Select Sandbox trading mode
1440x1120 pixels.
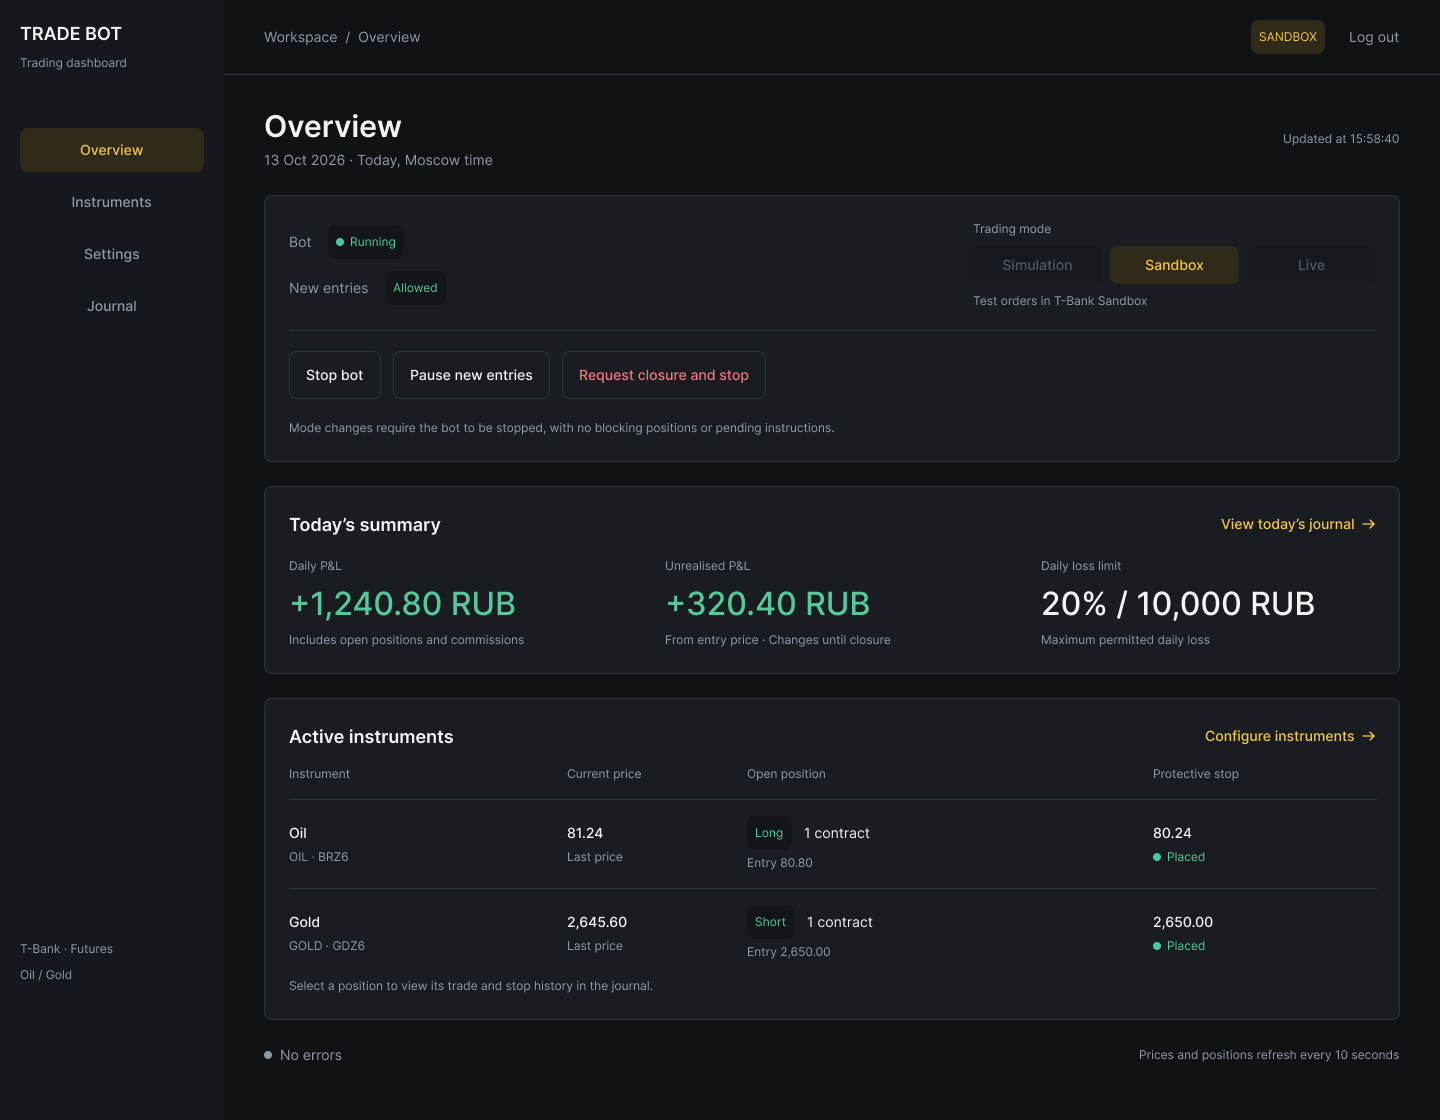click(x=1174, y=265)
